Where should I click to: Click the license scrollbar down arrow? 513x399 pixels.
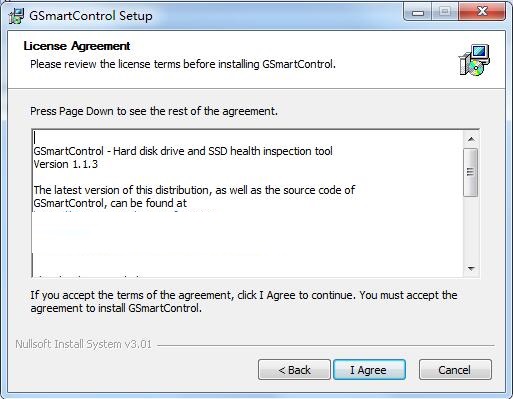(471, 269)
